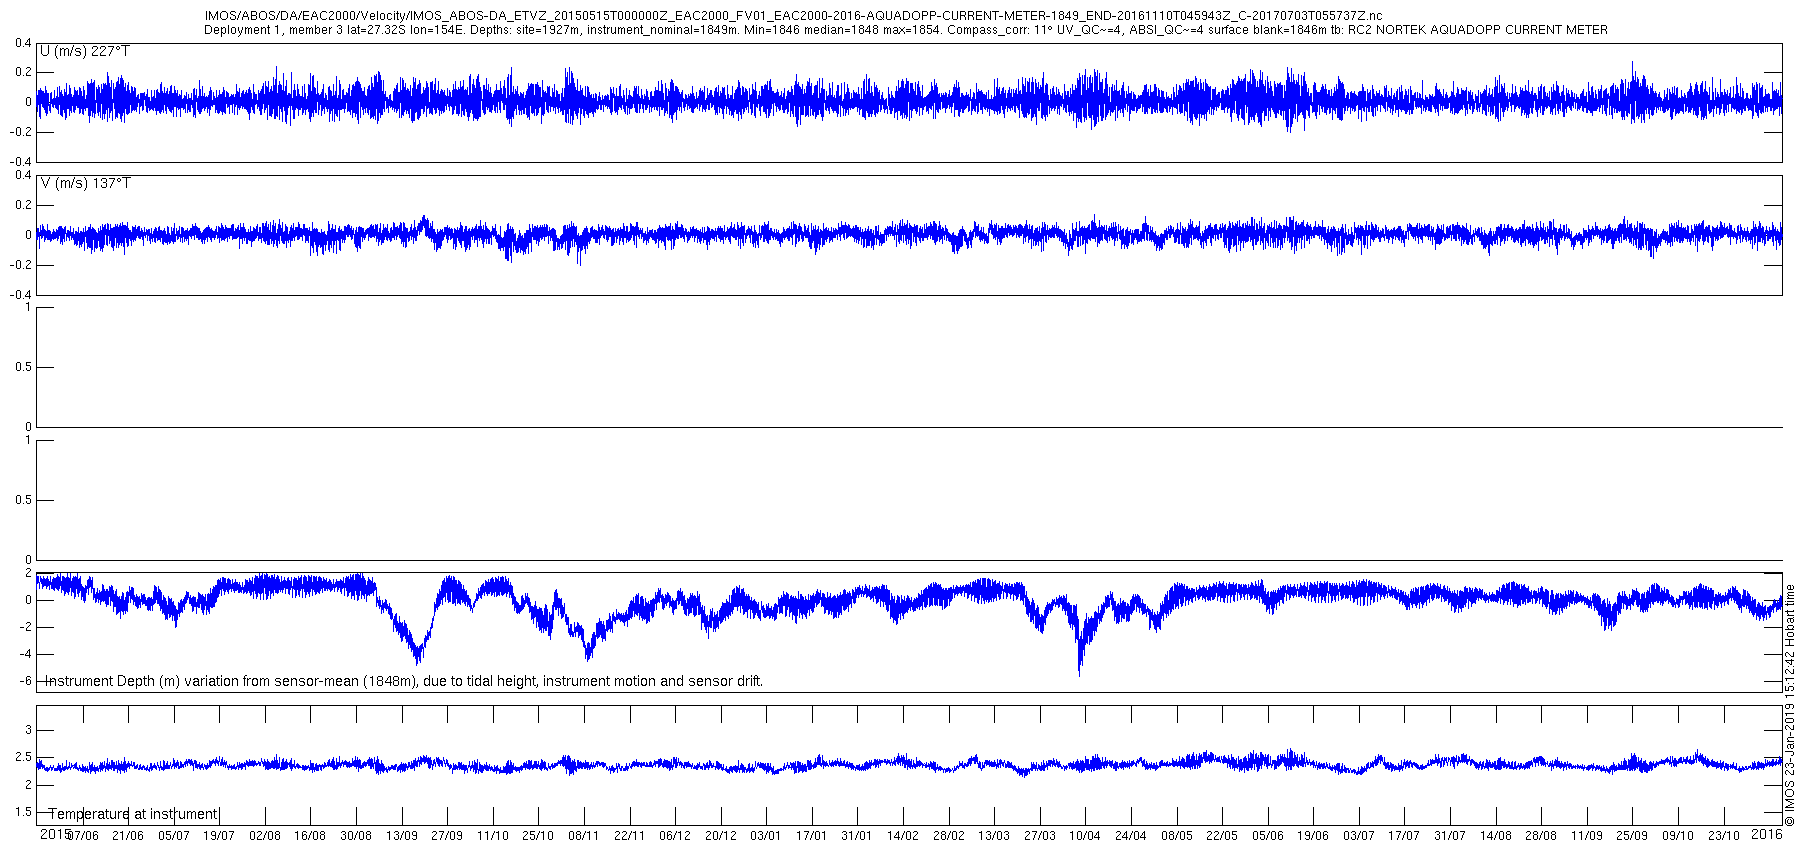Select the 08/11 date tick label
The image size is (1800, 850).
(x=584, y=836)
